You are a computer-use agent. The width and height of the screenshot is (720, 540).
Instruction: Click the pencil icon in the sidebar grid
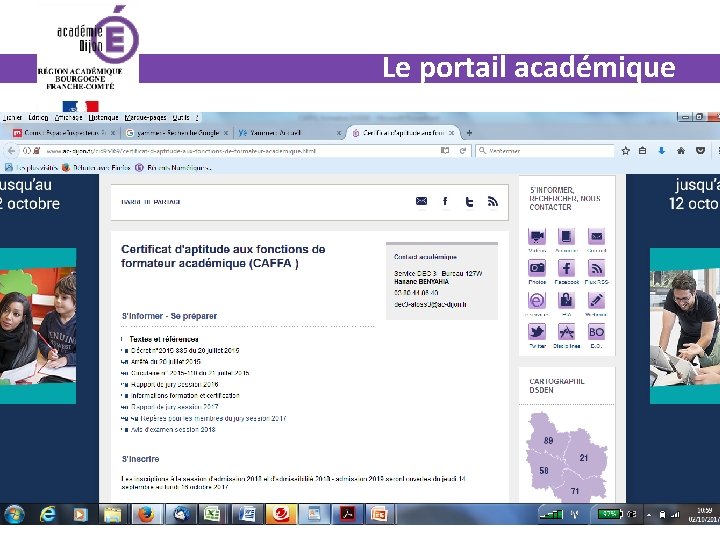[x=596, y=301]
